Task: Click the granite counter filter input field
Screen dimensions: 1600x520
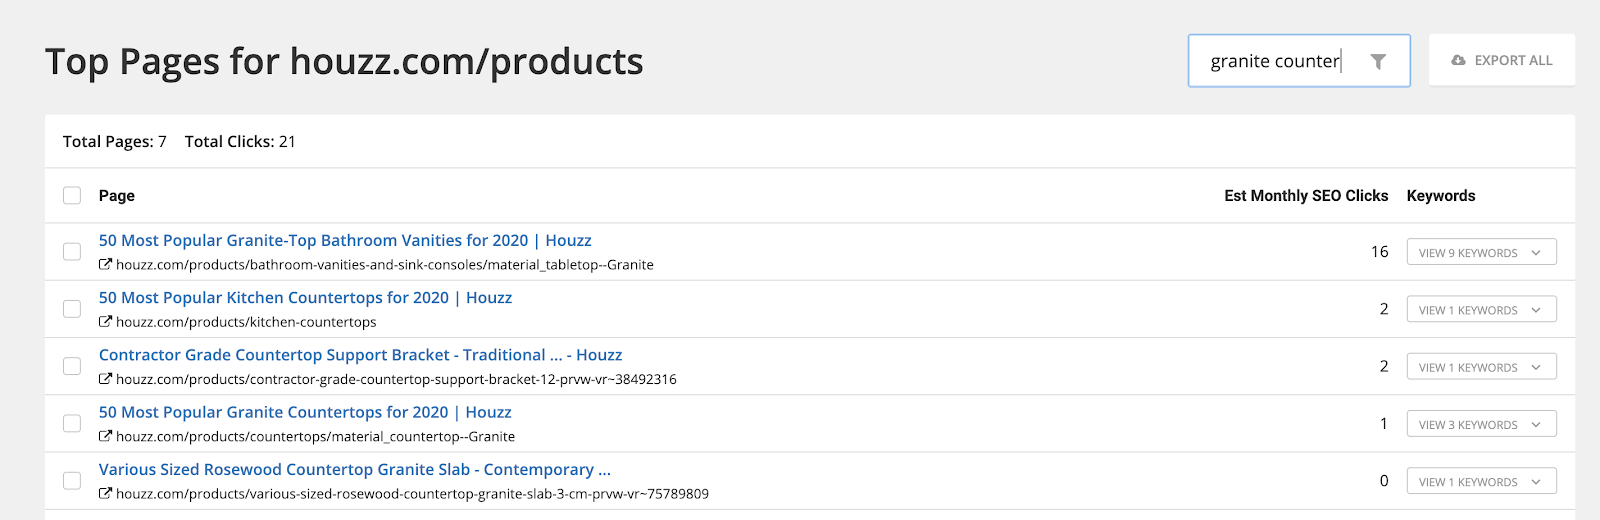Action: [x=1273, y=61]
